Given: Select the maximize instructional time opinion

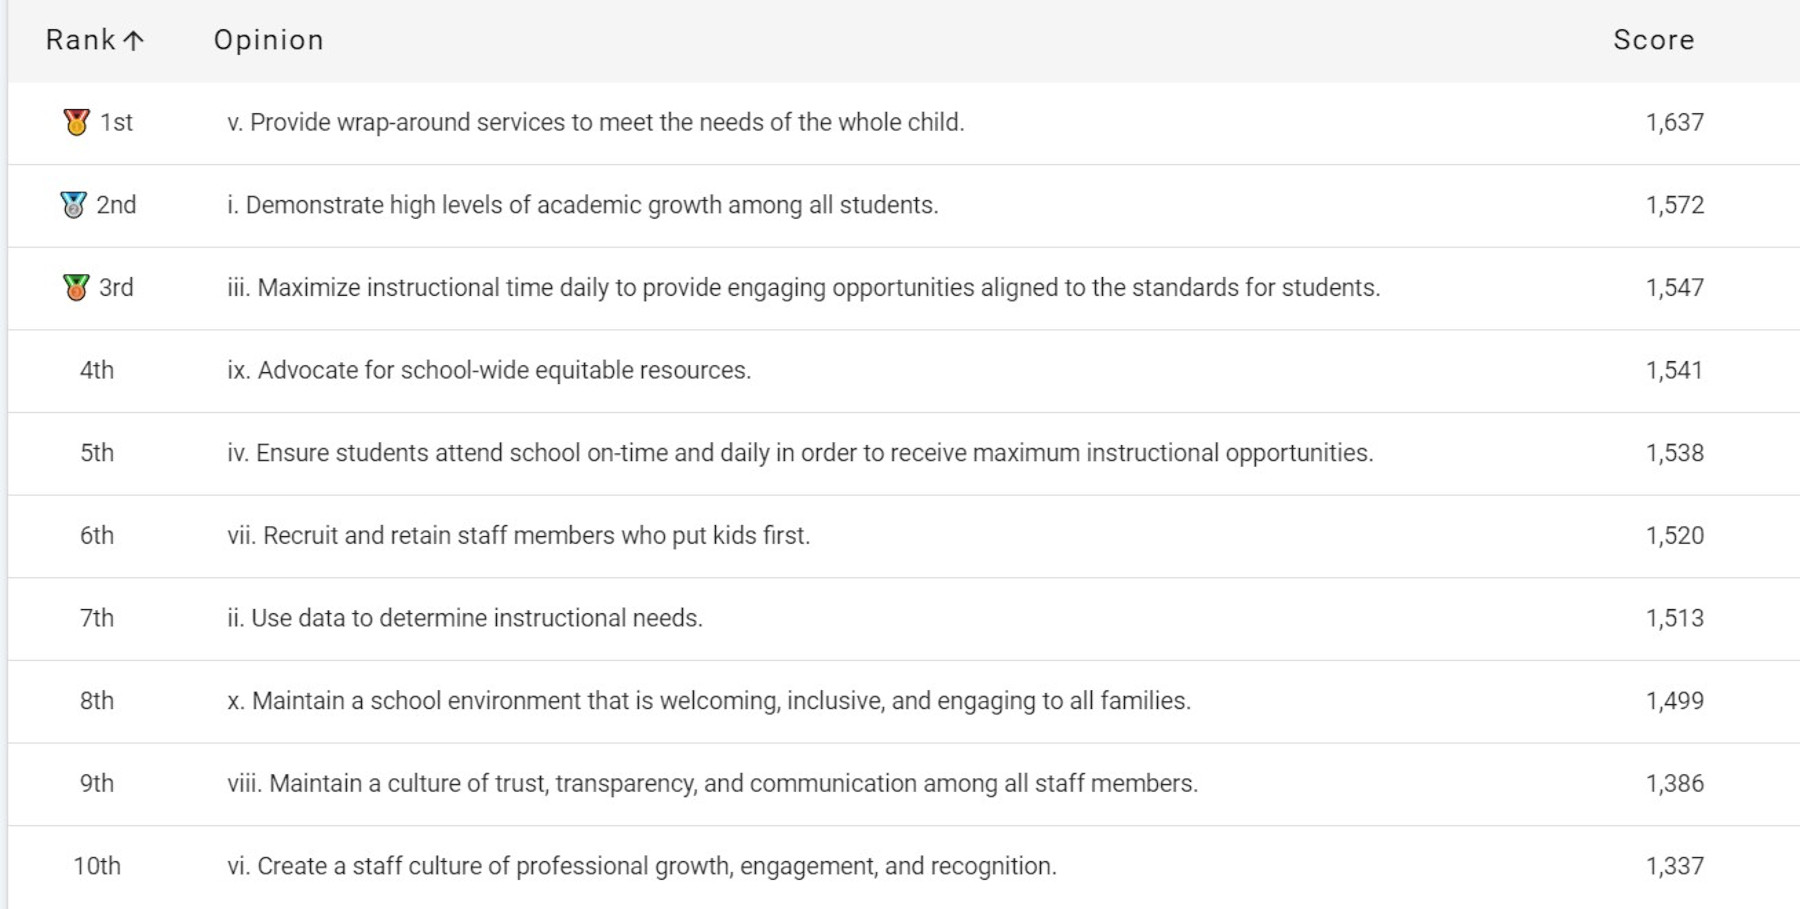Looking at the screenshot, I should tap(804, 288).
